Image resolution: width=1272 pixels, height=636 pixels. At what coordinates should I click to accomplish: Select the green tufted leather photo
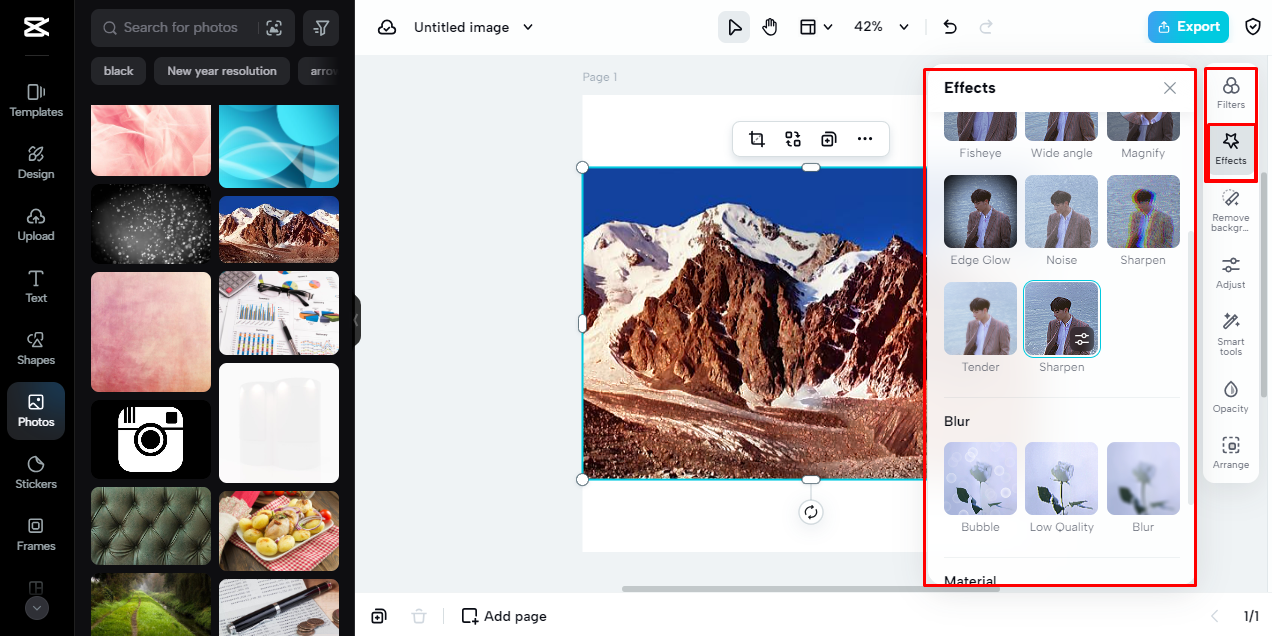point(151,526)
